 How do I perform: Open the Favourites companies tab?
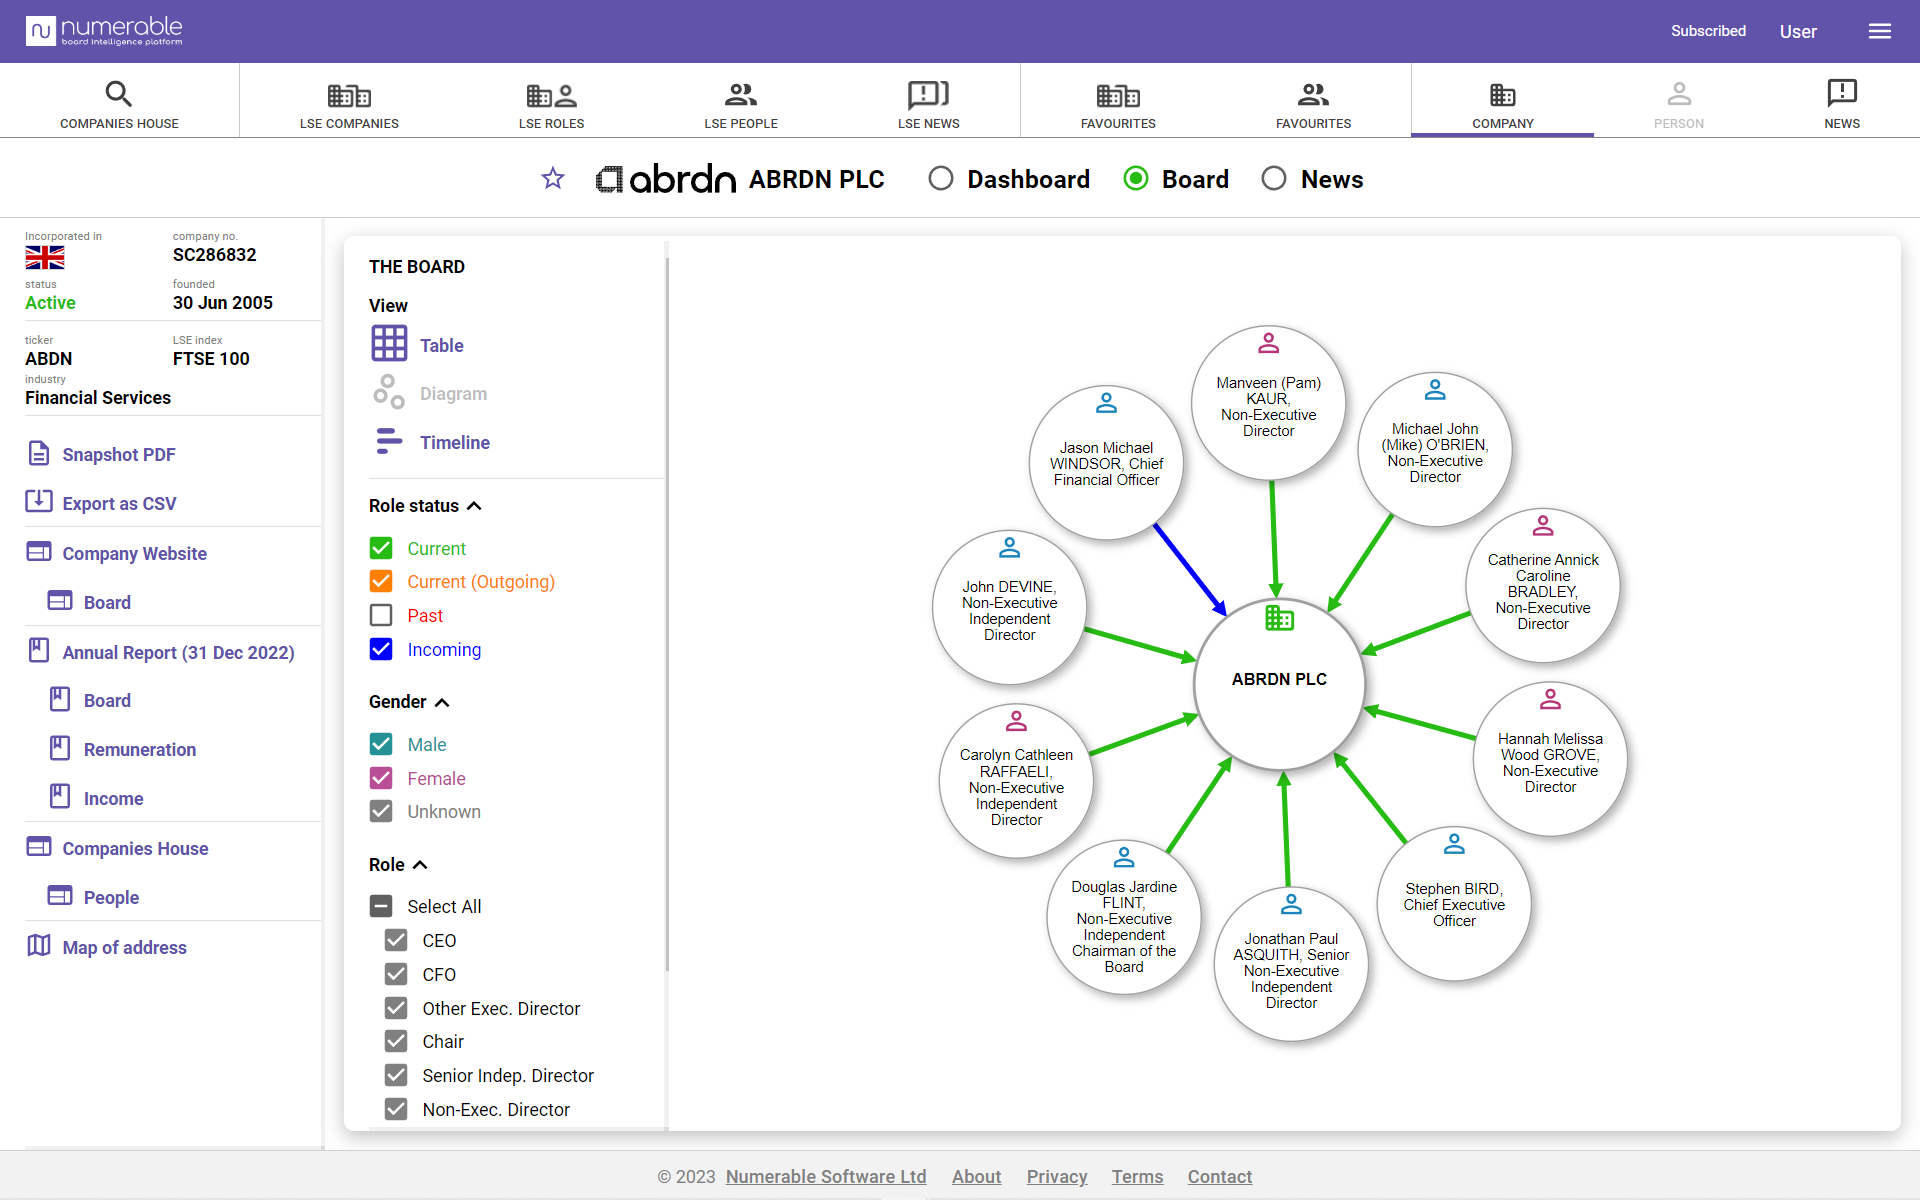1118,103
